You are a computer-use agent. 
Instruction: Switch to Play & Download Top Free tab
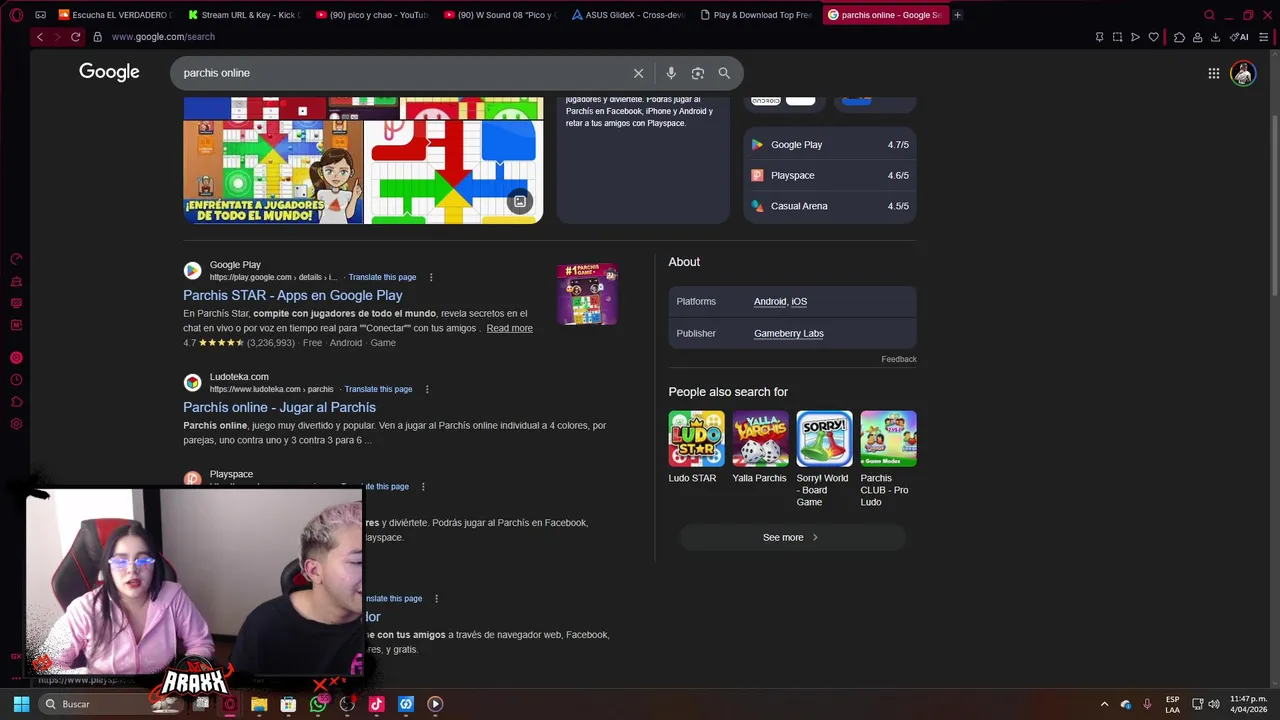[755, 15]
